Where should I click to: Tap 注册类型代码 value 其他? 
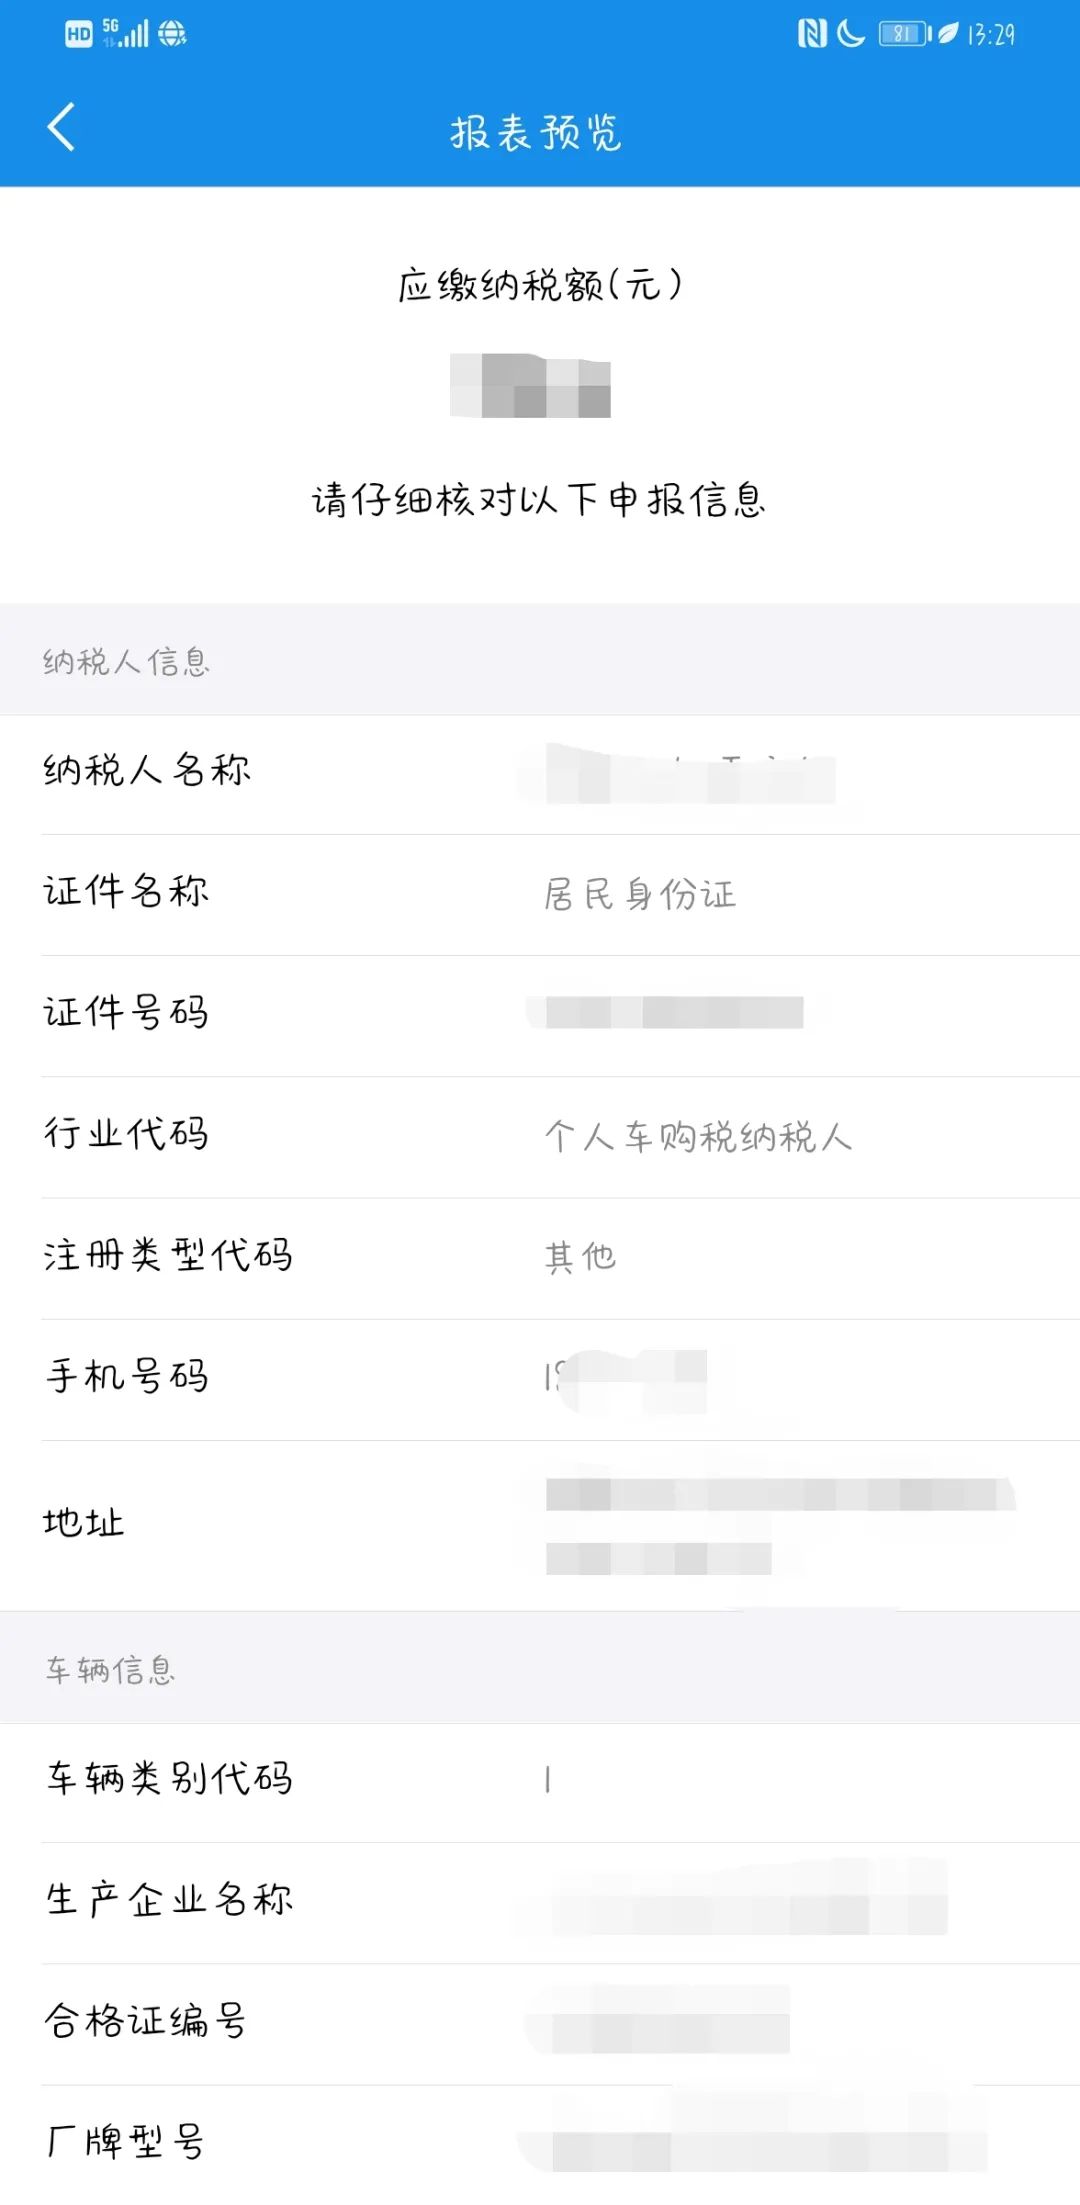click(580, 1257)
